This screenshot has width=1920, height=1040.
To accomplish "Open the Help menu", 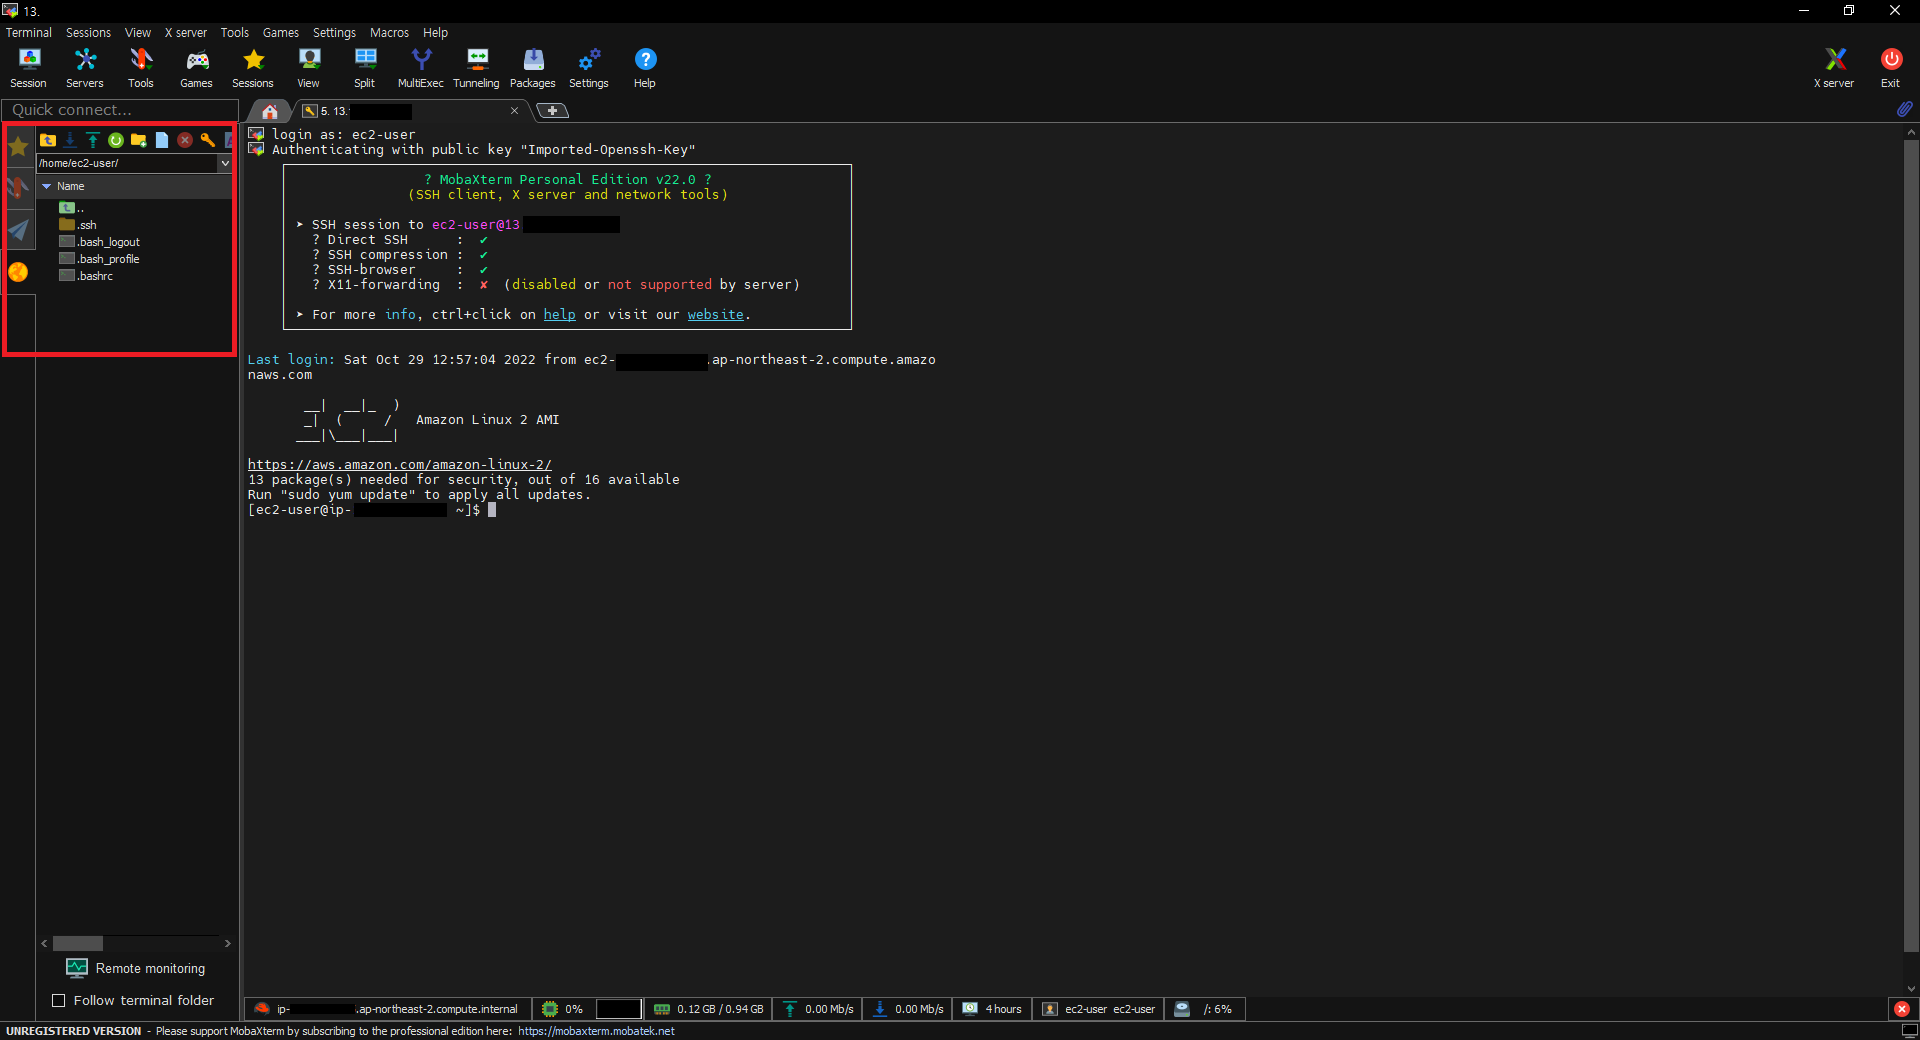I will point(435,32).
